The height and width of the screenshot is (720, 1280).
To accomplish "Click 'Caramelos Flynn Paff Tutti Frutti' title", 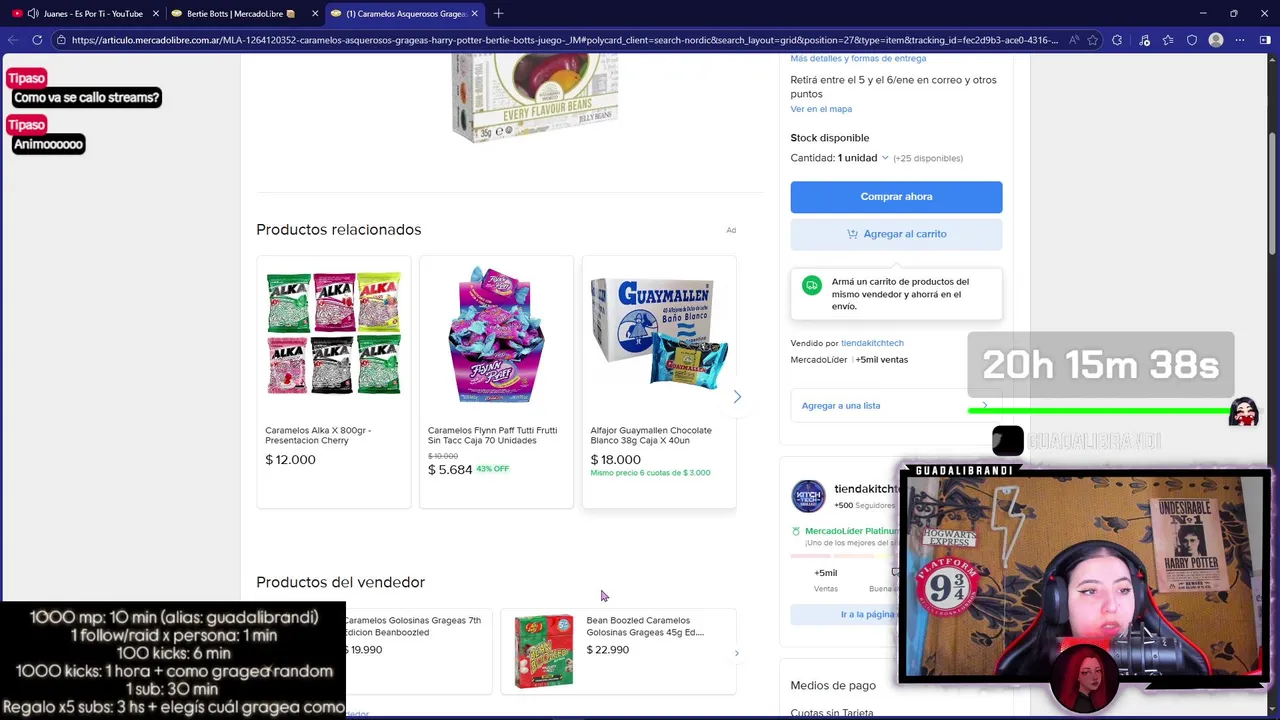I will 492,435.
